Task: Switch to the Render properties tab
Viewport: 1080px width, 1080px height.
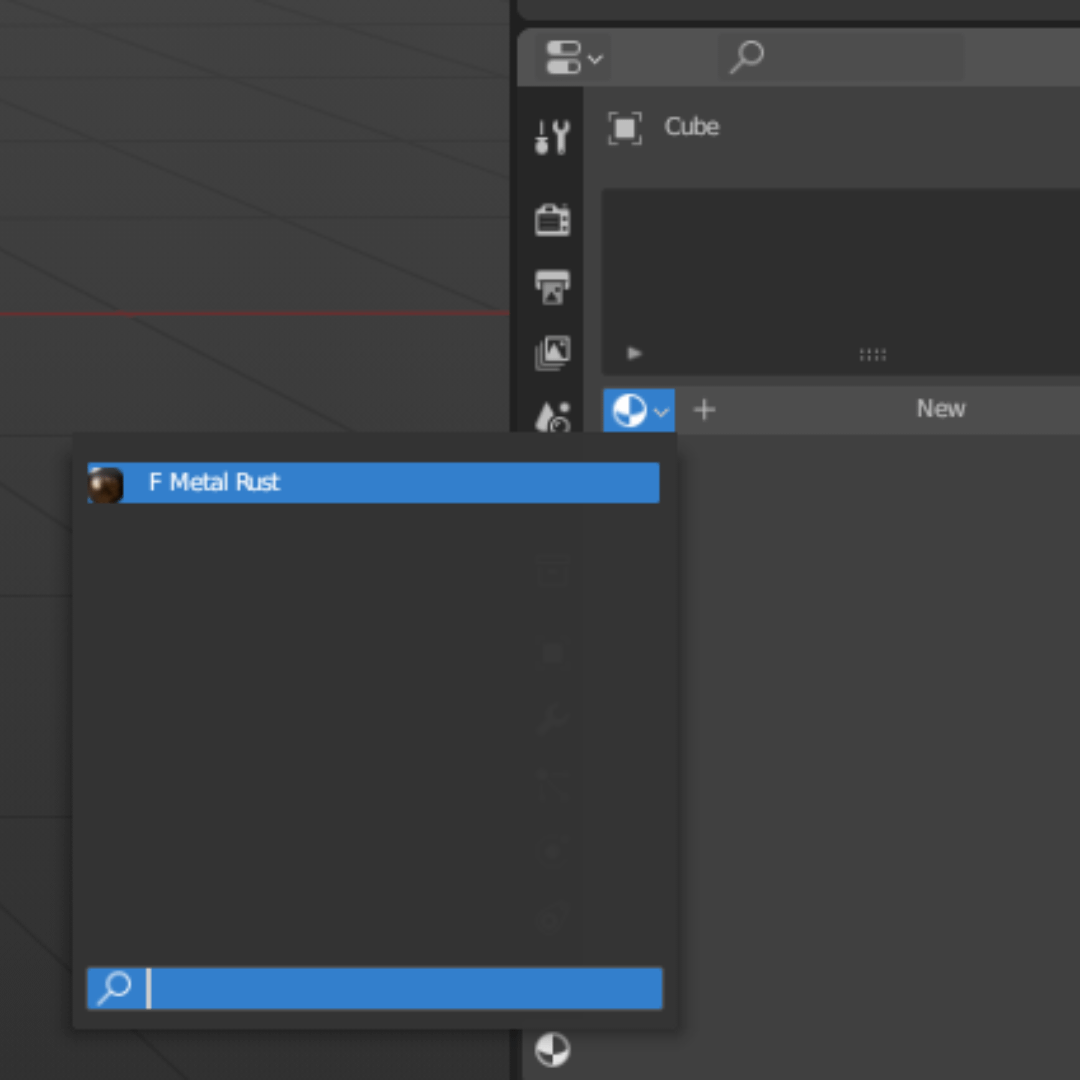Action: coord(552,219)
